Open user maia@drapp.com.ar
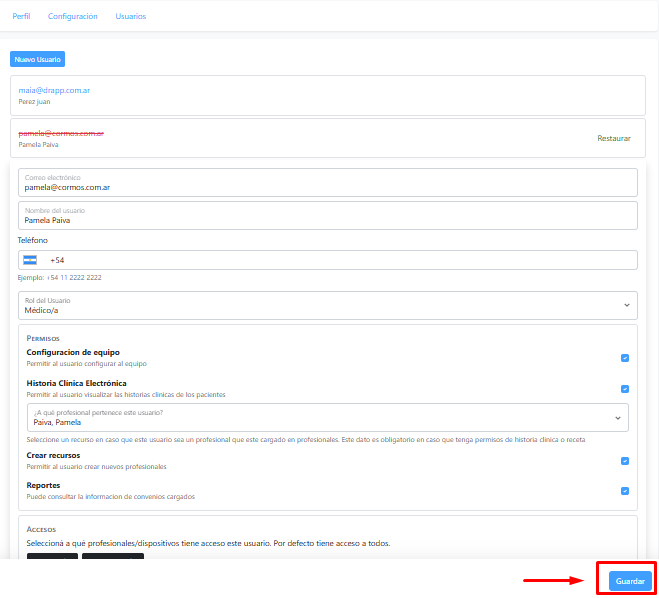The height and width of the screenshot is (598, 659). click(x=54, y=90)
